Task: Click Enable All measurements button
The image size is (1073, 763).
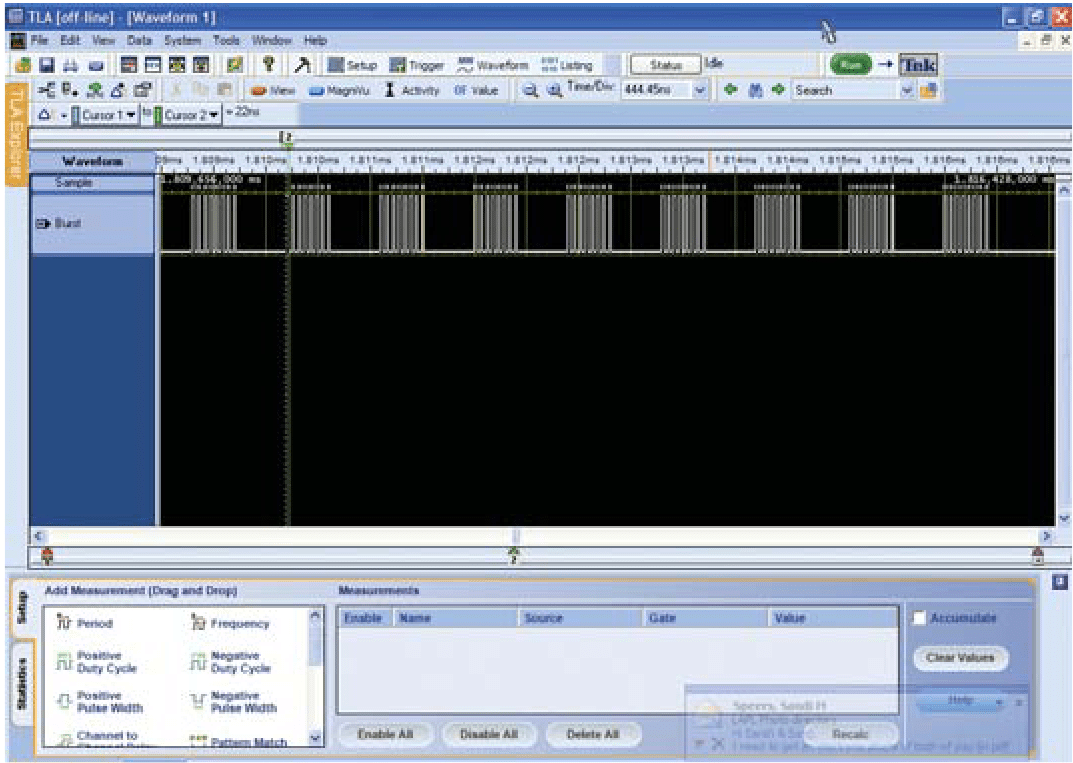Action: click(387, 733)
